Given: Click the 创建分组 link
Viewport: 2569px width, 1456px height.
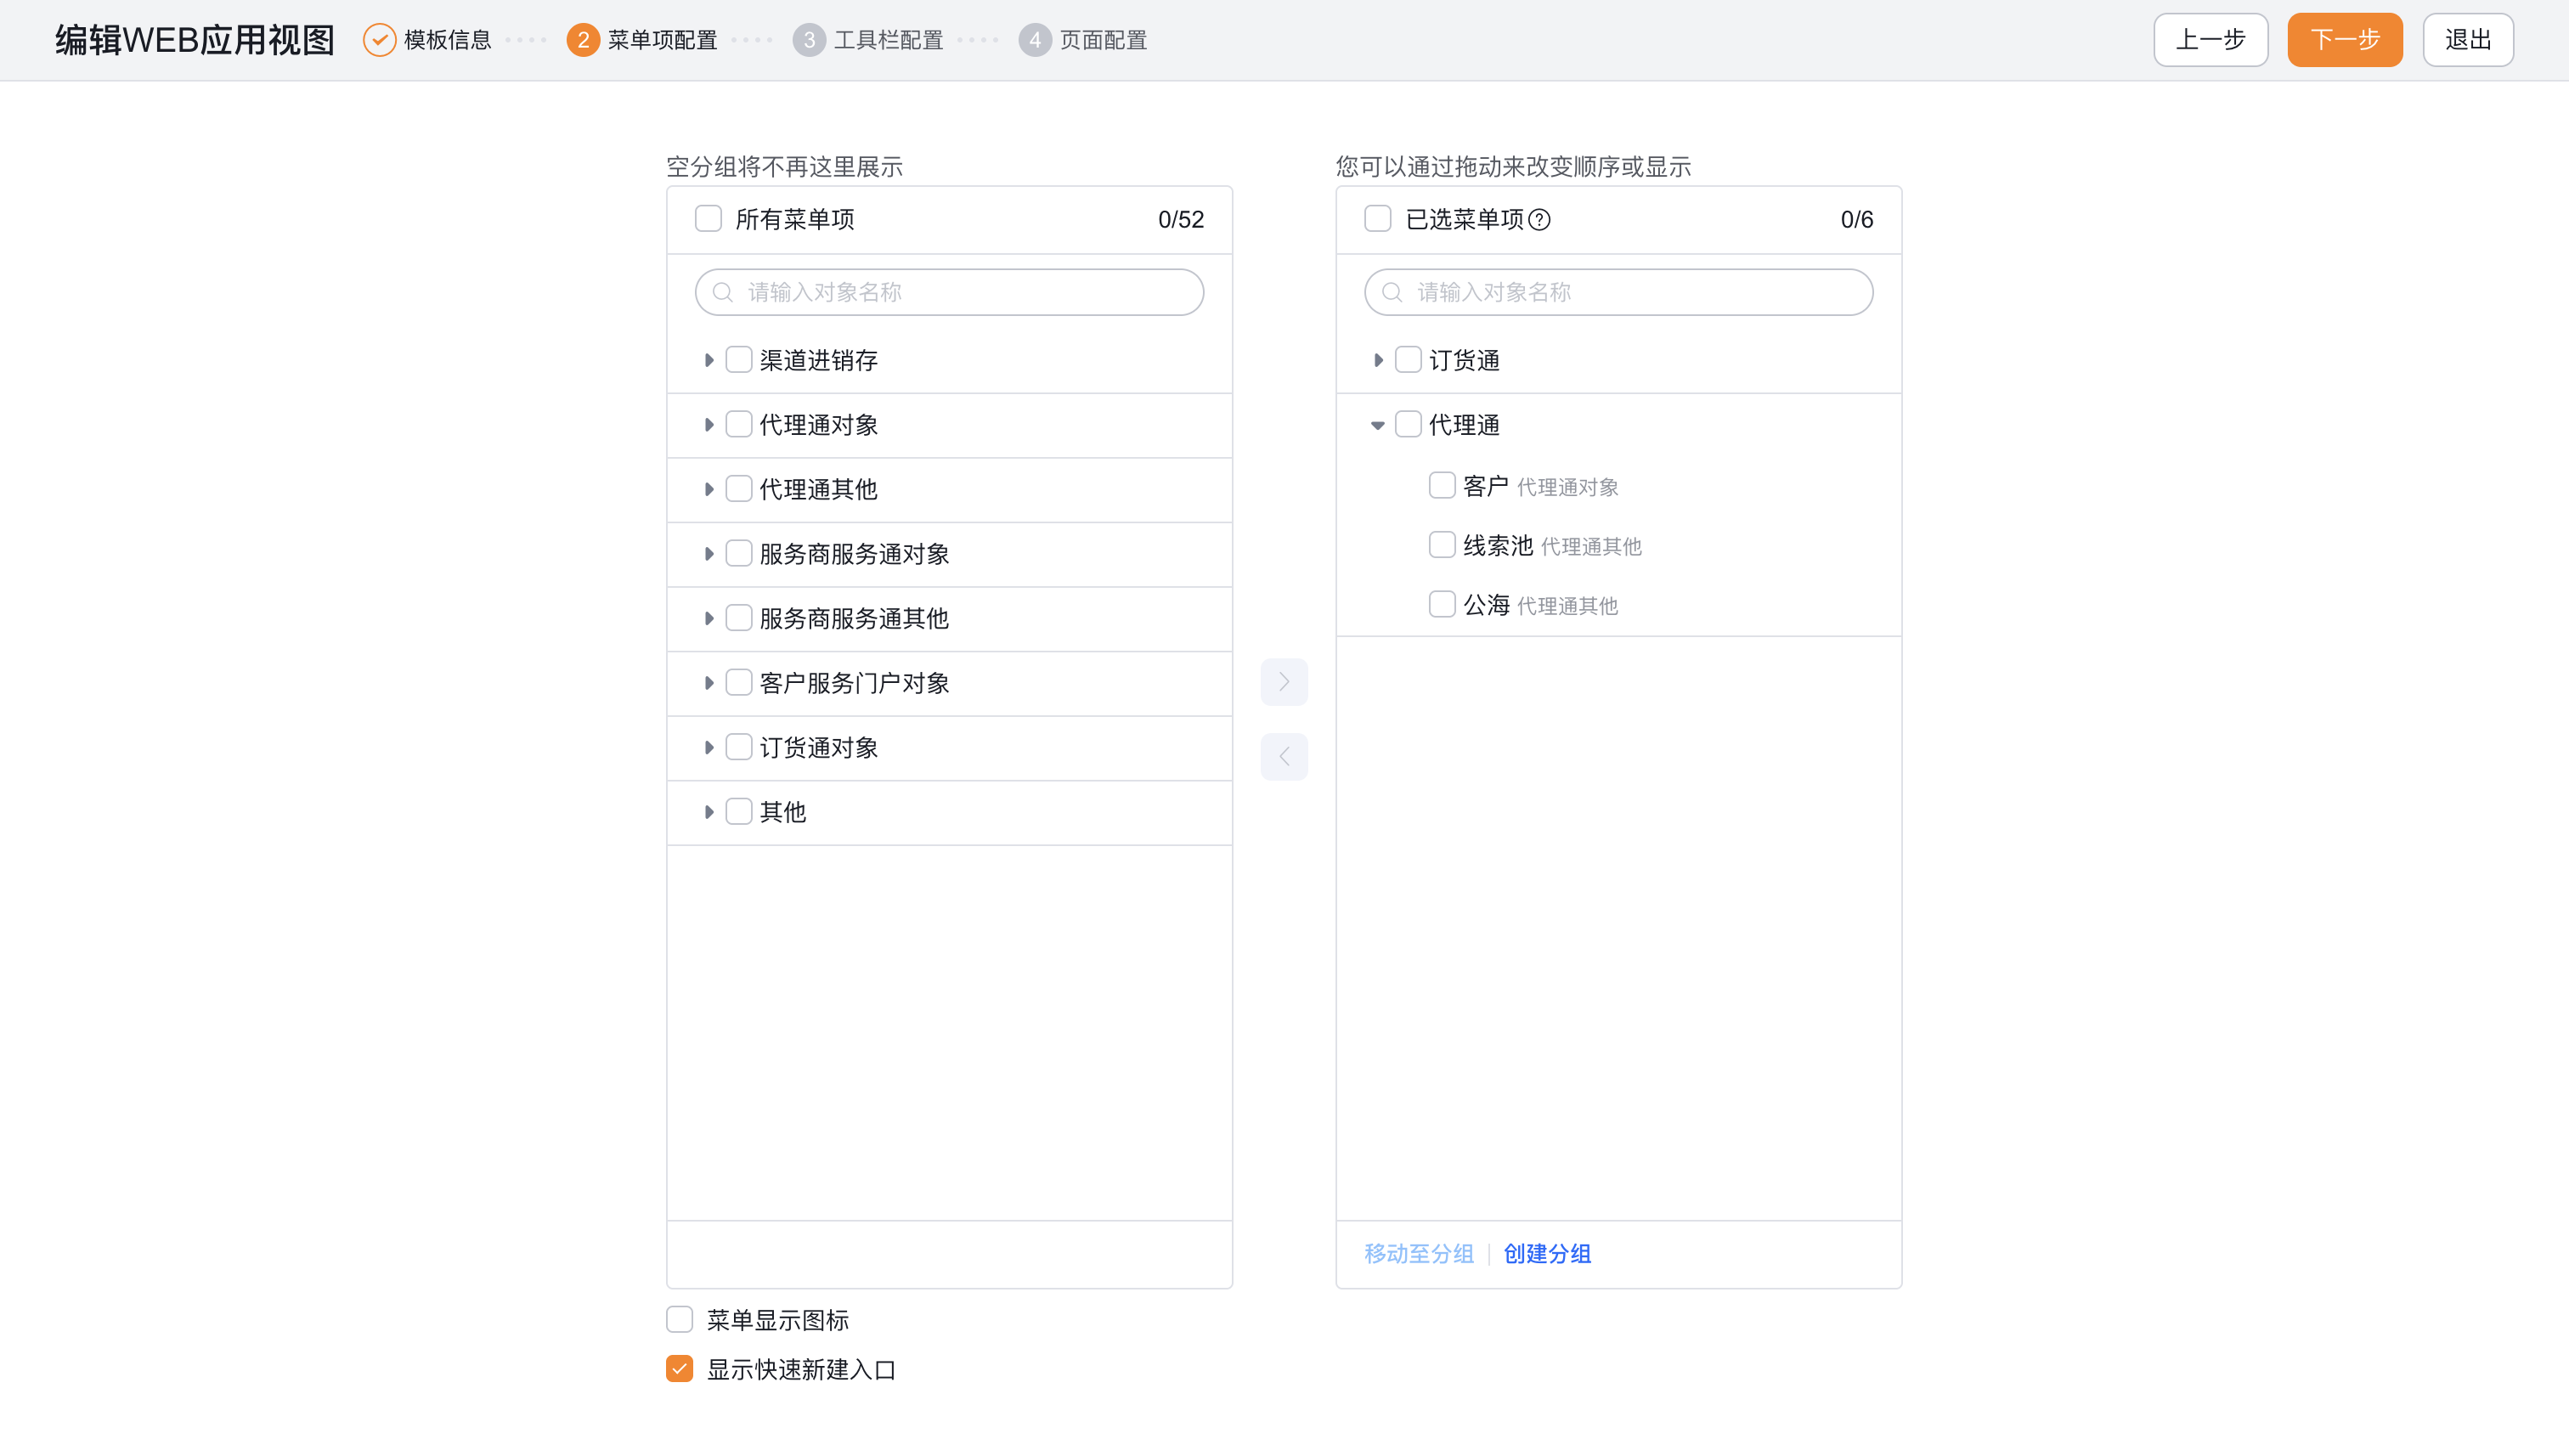Looking at the screenshot, I should (1547, 1254).
